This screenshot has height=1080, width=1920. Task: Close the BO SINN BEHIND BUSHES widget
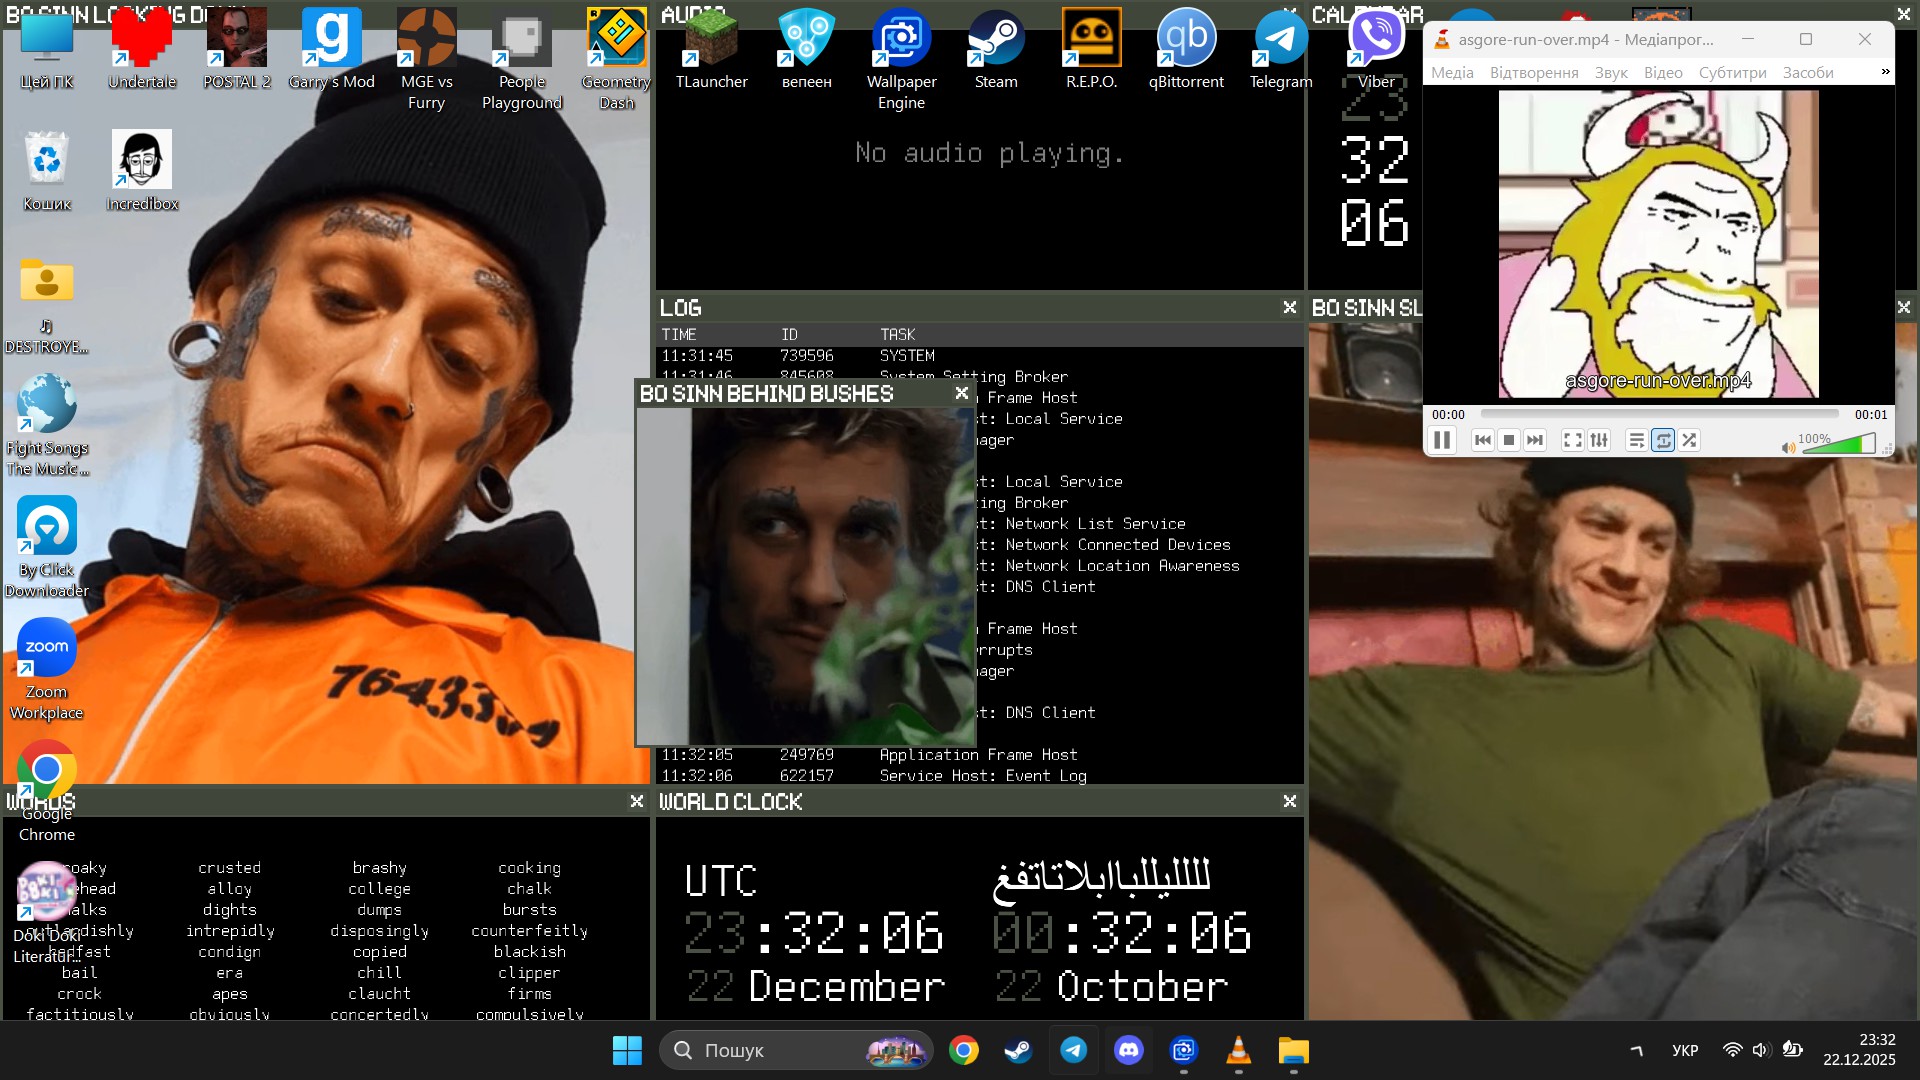point(961,393)
